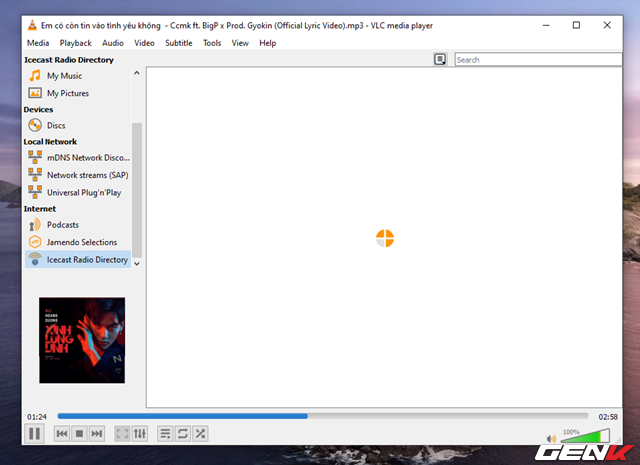Skip to the previous track
Screen dimensions: 640x465
pos(62,434)
